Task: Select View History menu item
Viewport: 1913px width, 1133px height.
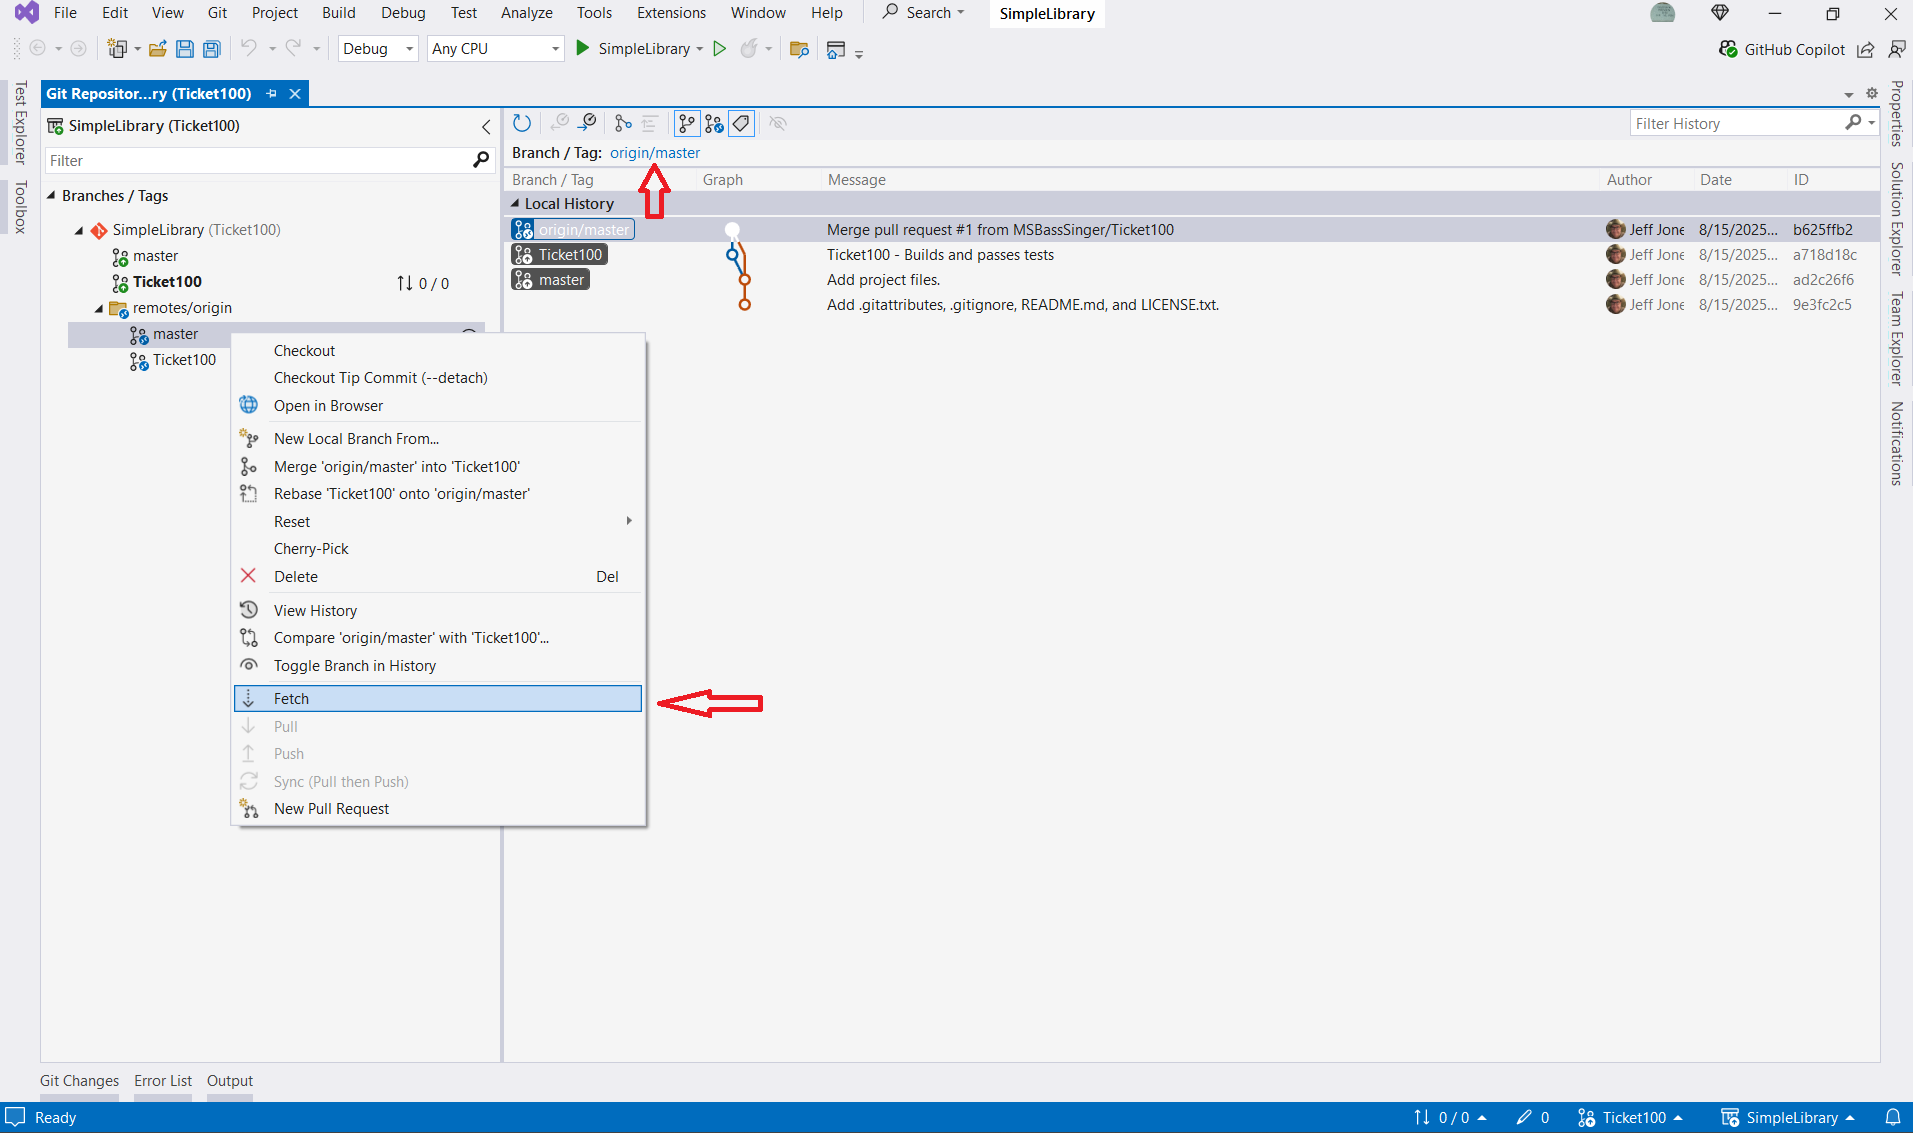Action: point(438,610)
